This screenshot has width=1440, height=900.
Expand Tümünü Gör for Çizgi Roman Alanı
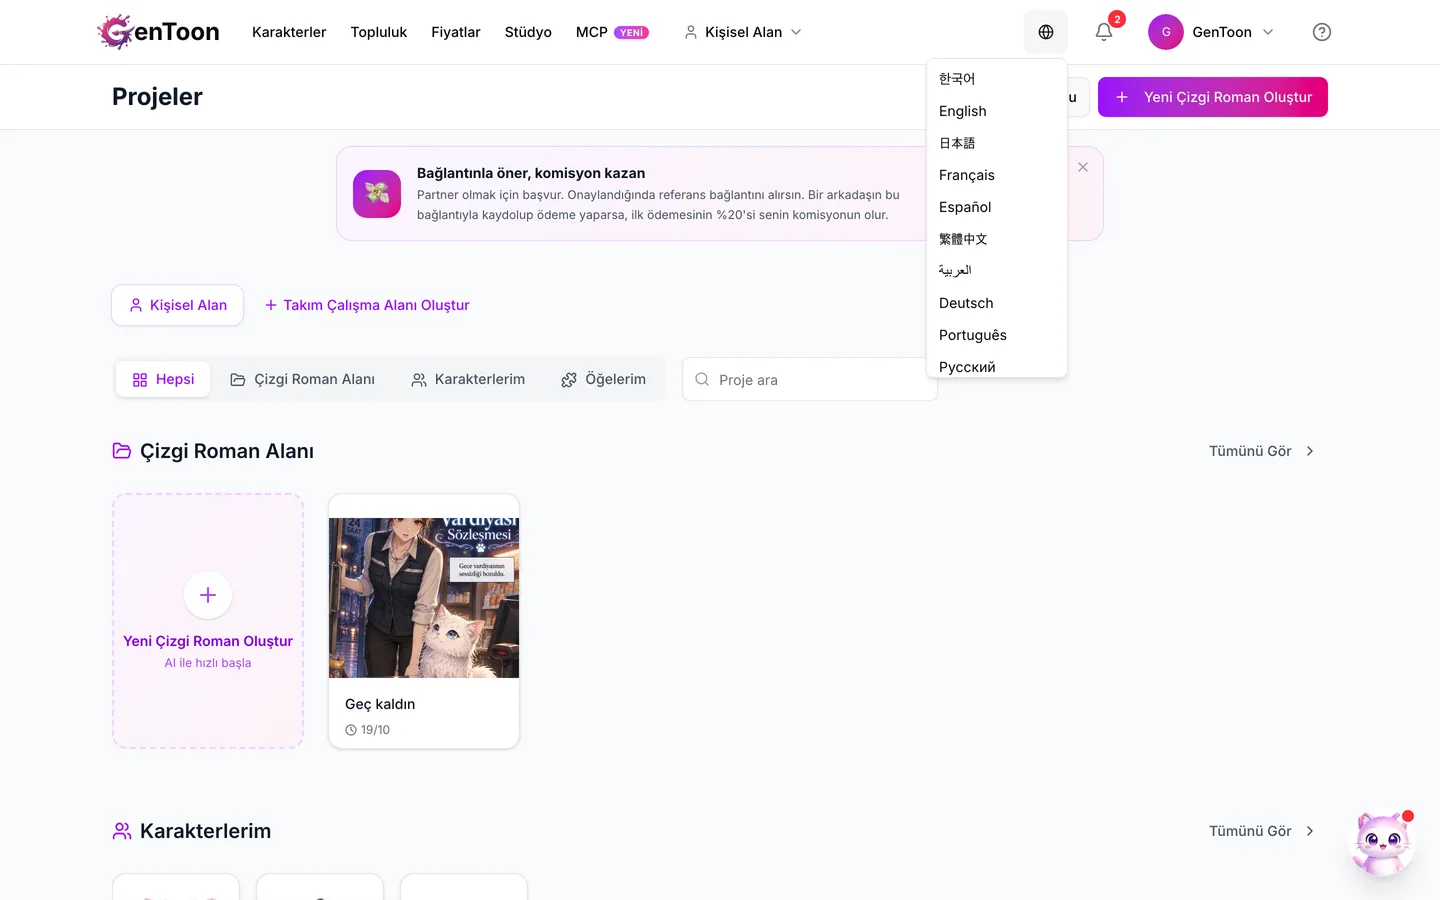[1261, 451]
